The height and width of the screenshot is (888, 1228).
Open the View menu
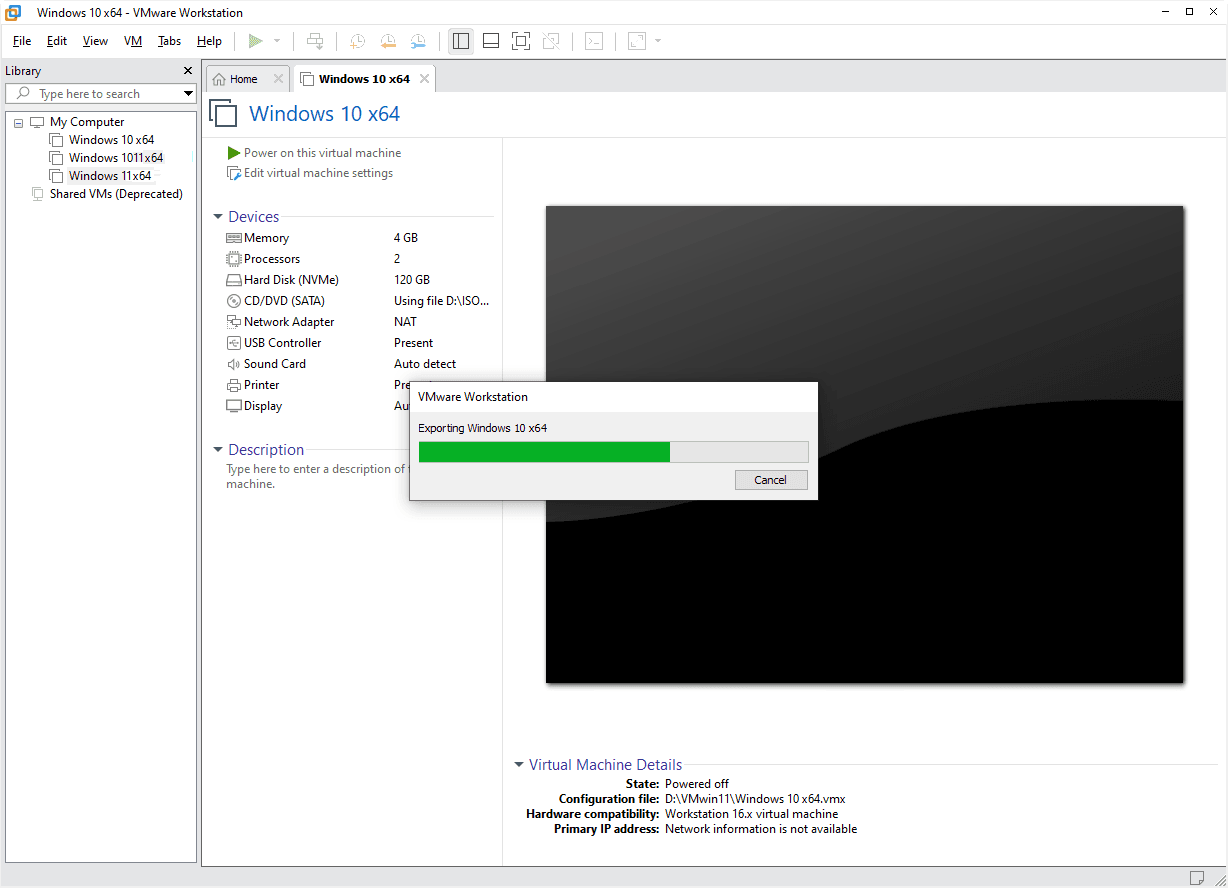point(95,41)
